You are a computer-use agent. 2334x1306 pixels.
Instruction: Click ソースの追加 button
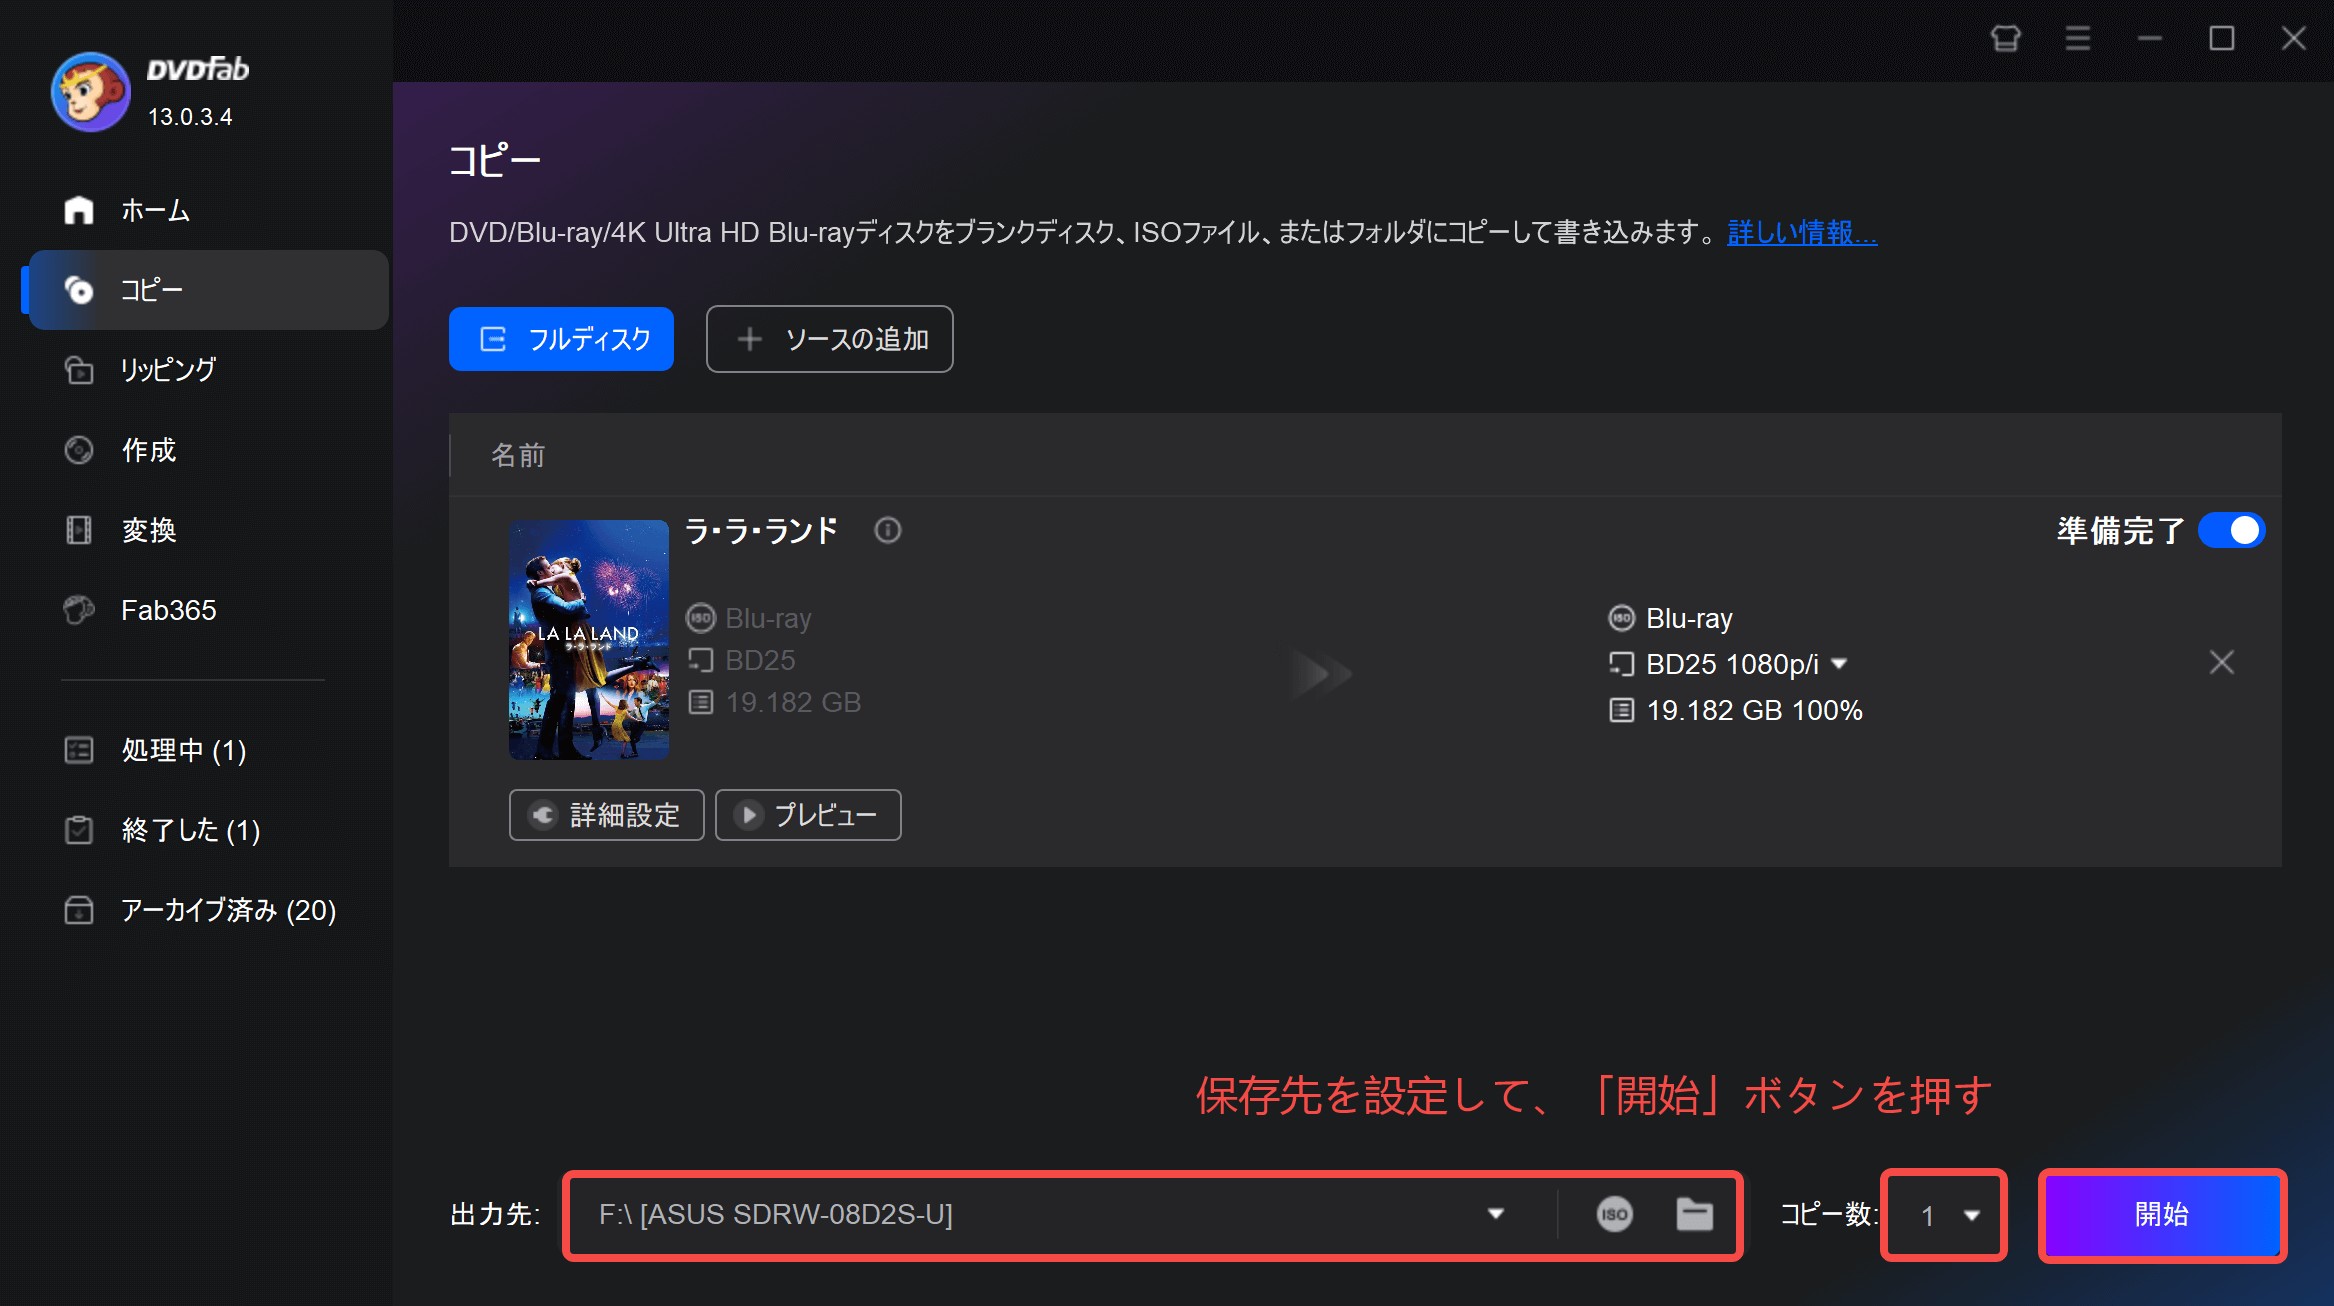coord(829,339)
